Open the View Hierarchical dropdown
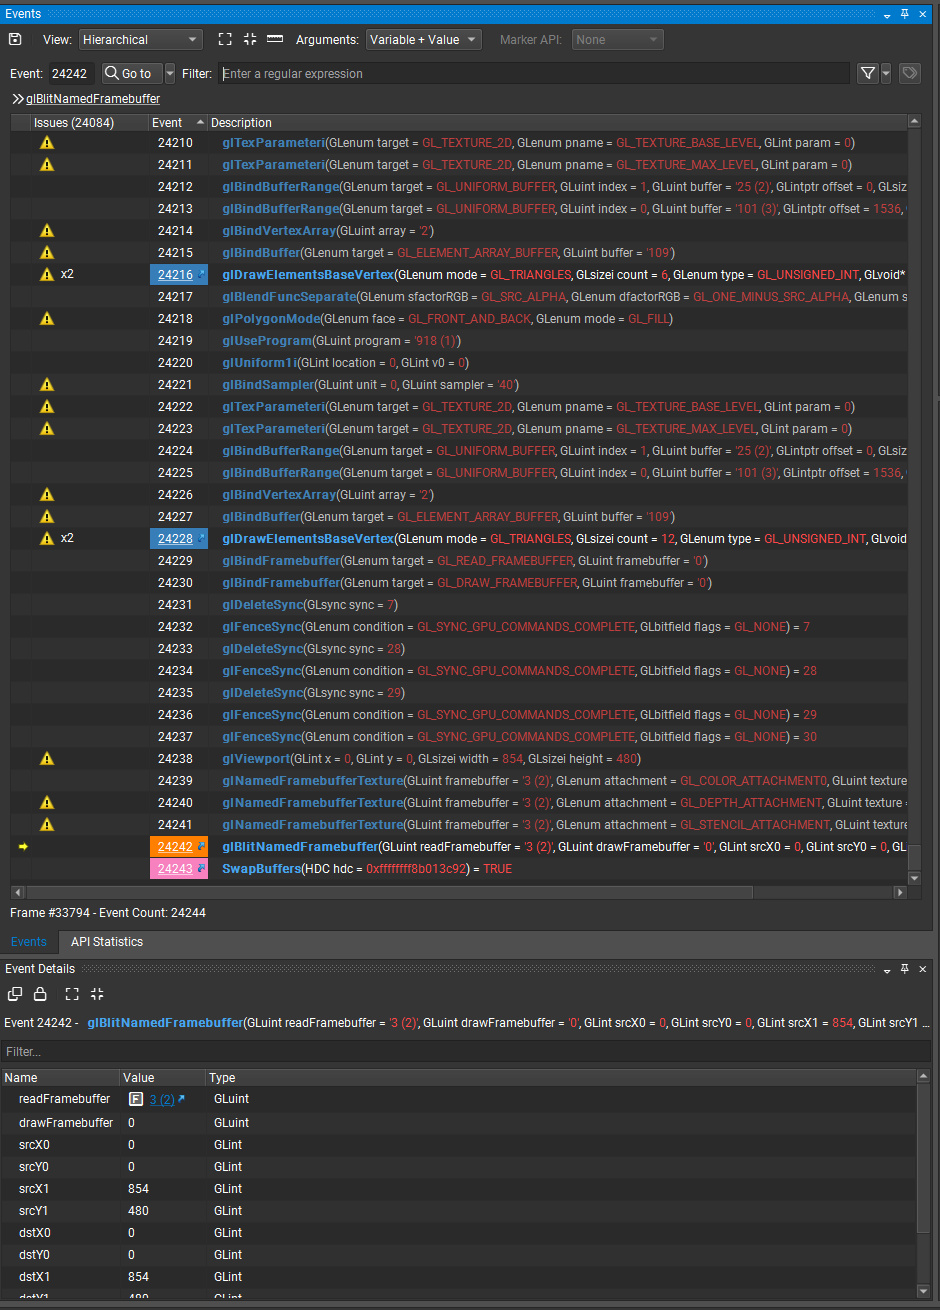This screenshot has width=940, height=1310. tap(140, 40)
